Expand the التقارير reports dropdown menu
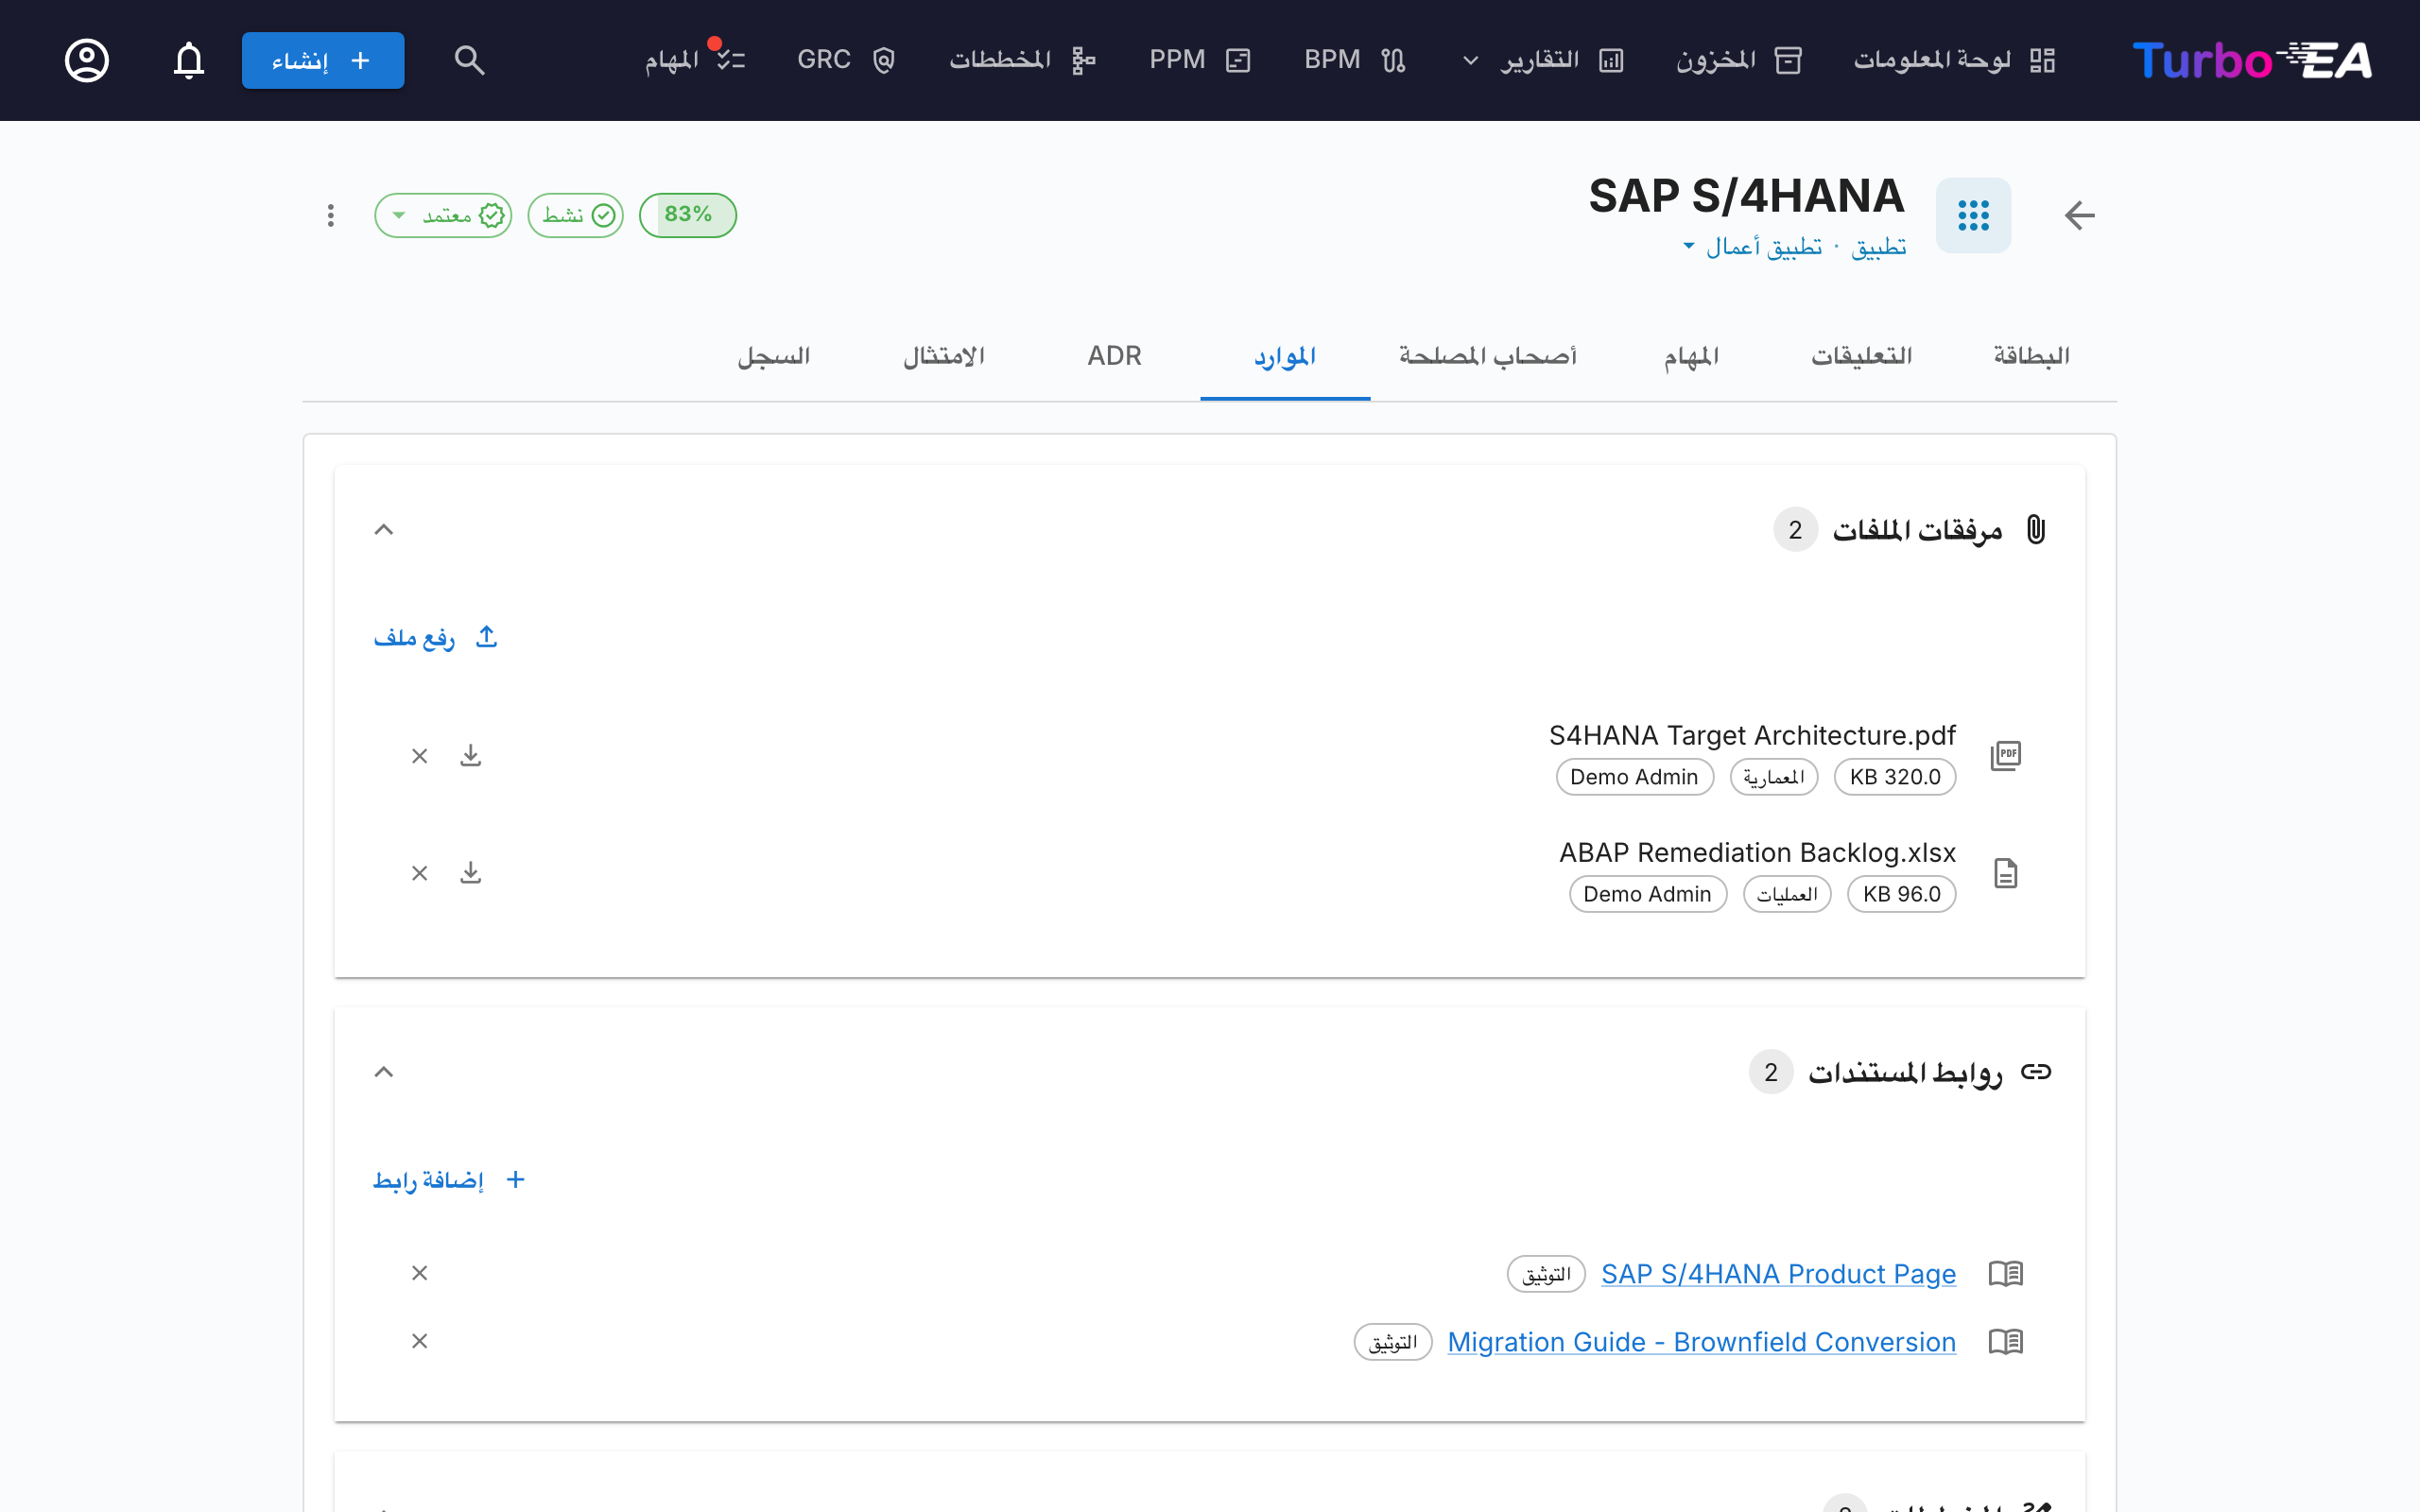 (1543, 60)
